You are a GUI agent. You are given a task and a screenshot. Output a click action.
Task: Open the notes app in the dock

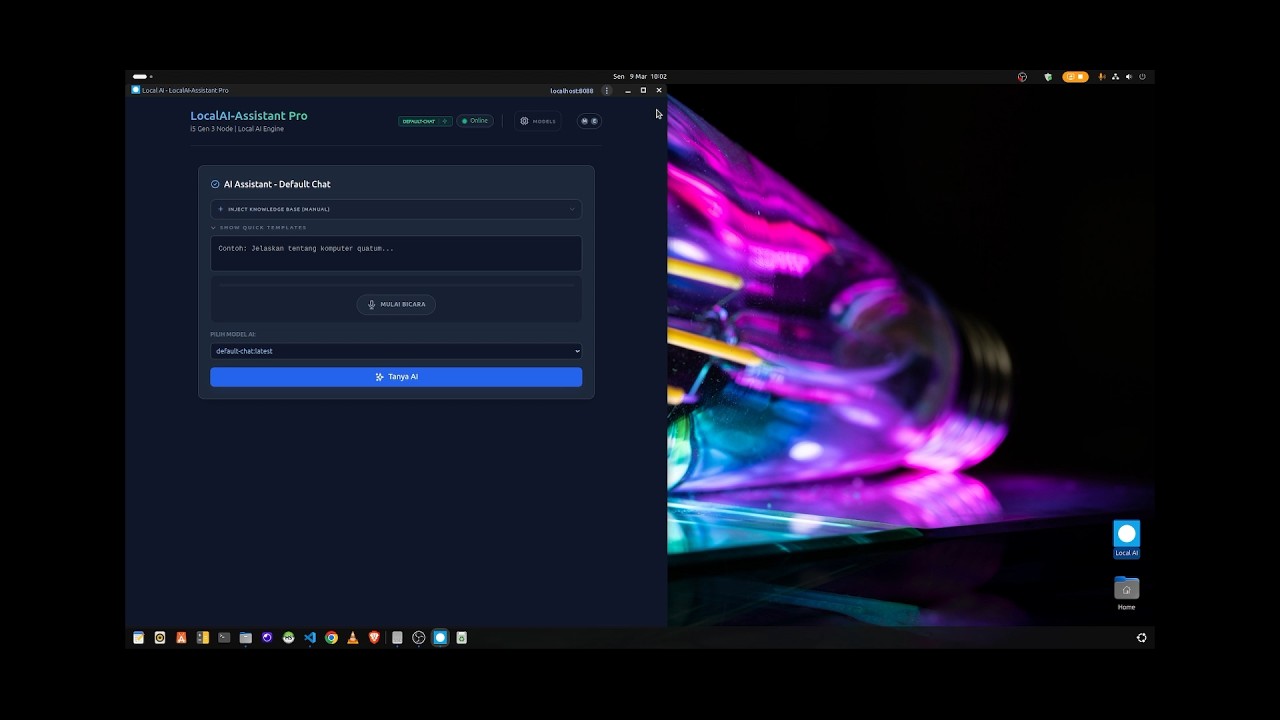[139, 637]
